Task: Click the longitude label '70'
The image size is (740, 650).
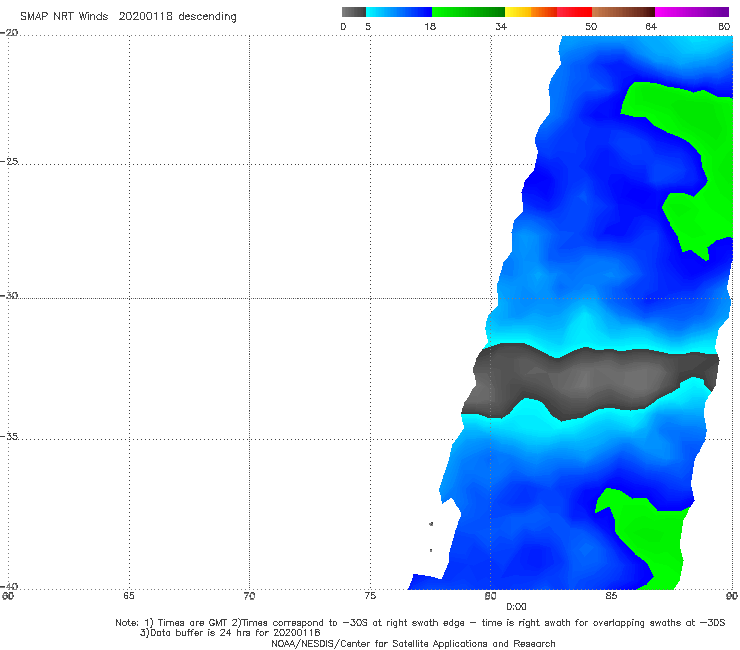Action: pos(249,596)
